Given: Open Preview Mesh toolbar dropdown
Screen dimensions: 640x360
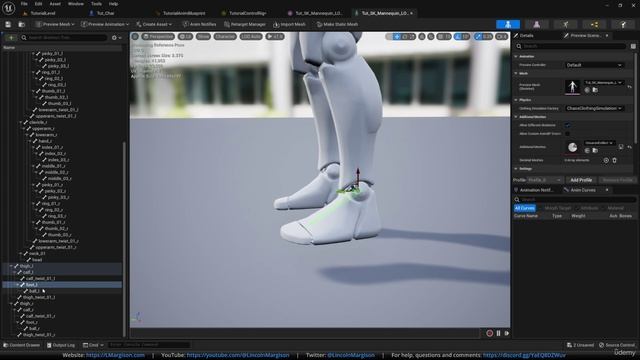Looking at the screenshot, I should point(55,24).
